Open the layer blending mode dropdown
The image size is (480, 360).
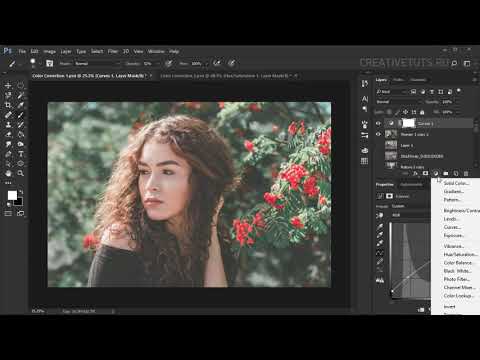pos(399,102)
